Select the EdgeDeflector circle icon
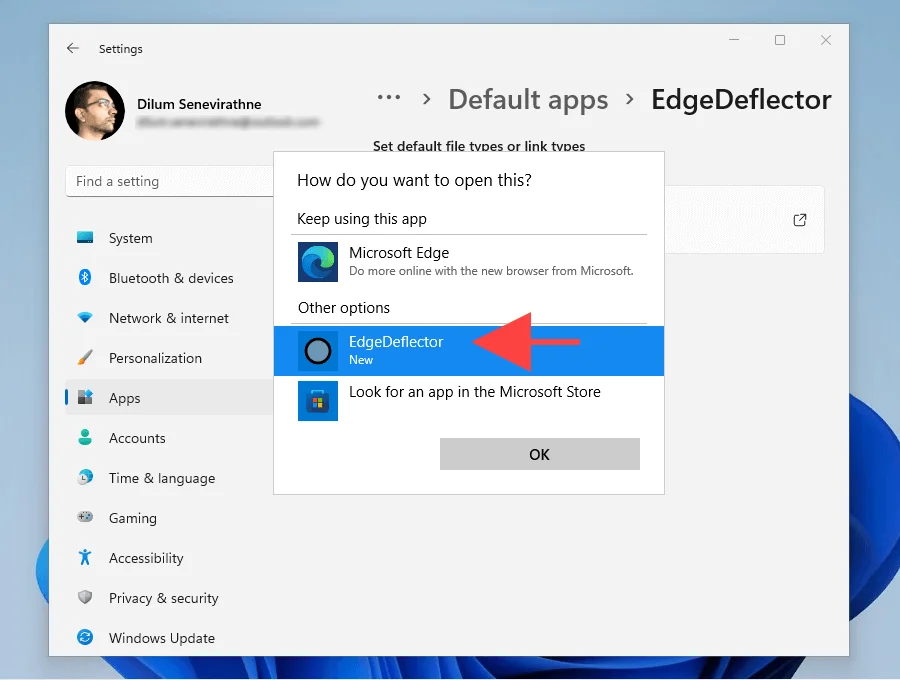The height and width of the screenshot is (680, 900). [x=317, y=351]
